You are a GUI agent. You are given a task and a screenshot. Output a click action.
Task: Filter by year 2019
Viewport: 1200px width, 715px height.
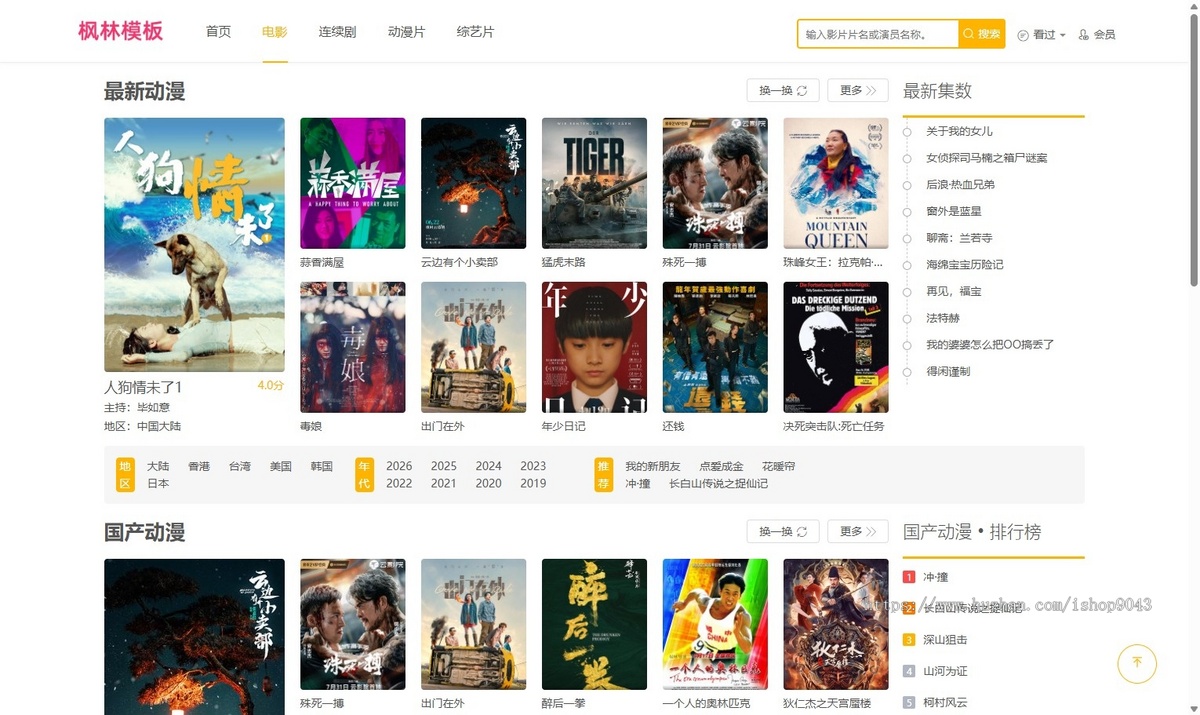tap(533, 483)
